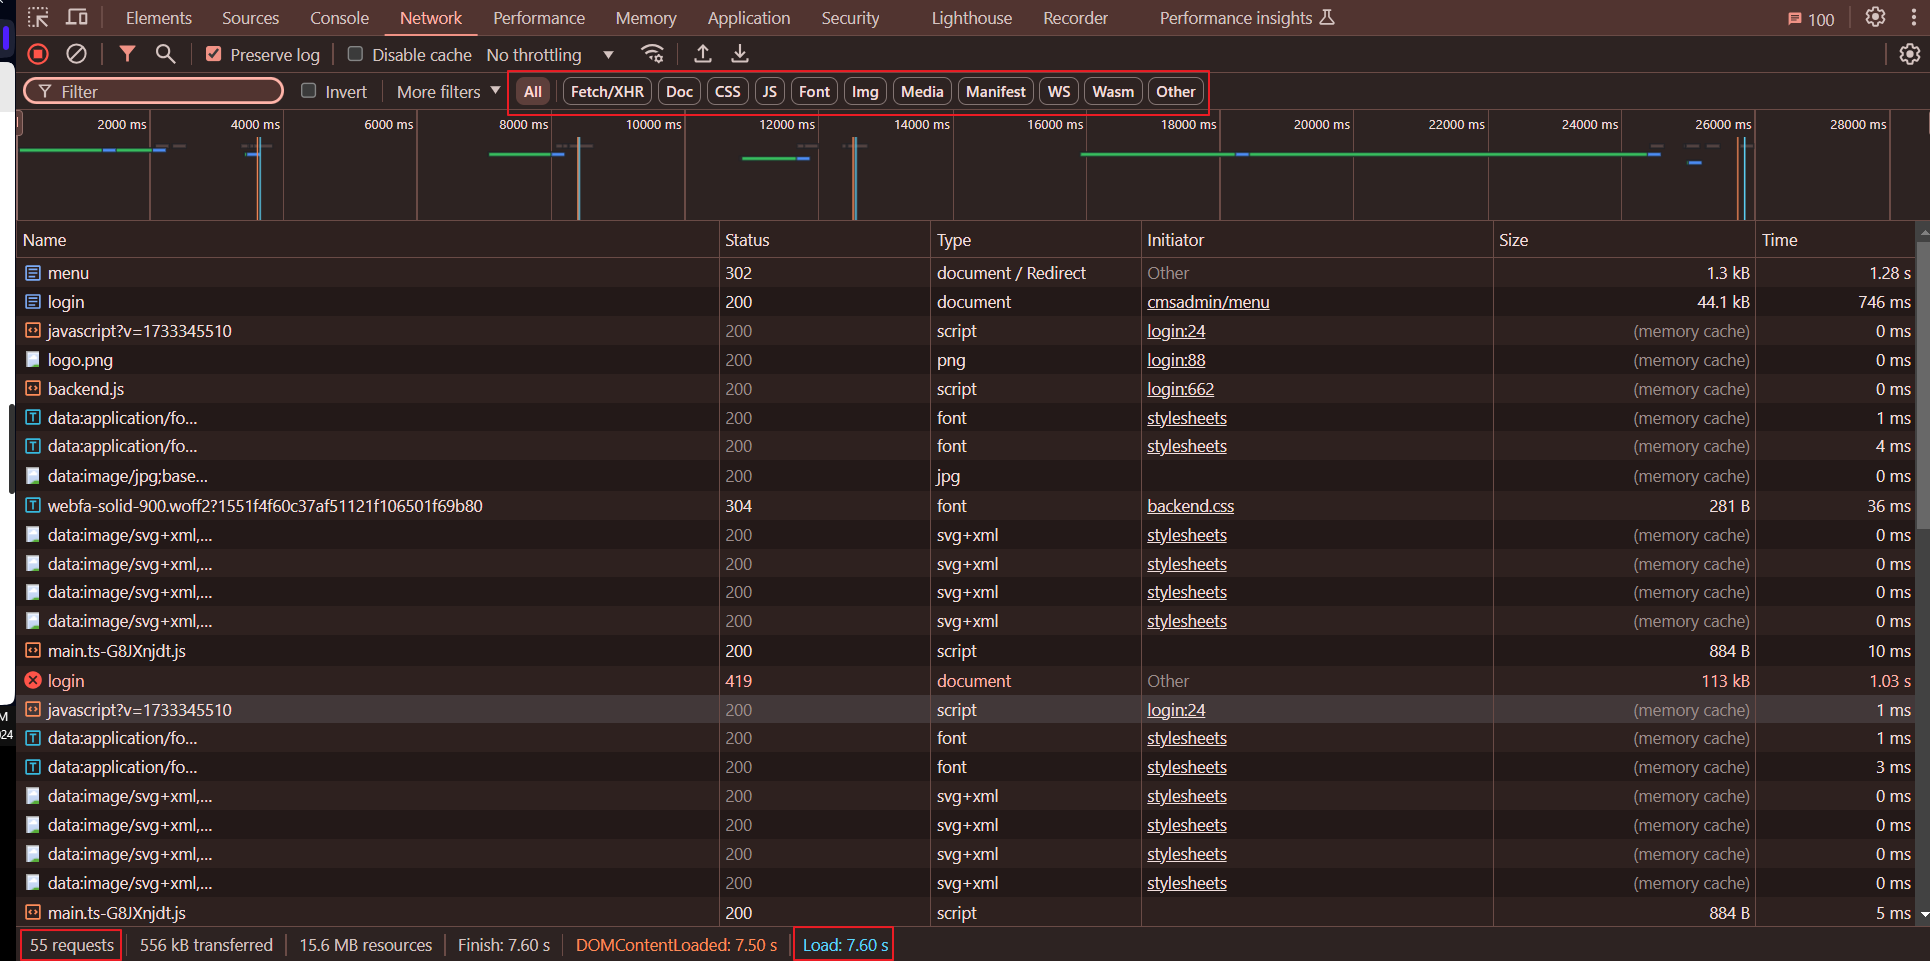
Task: Open the 100 issues counter
Action: click(x=1811, y=19)
